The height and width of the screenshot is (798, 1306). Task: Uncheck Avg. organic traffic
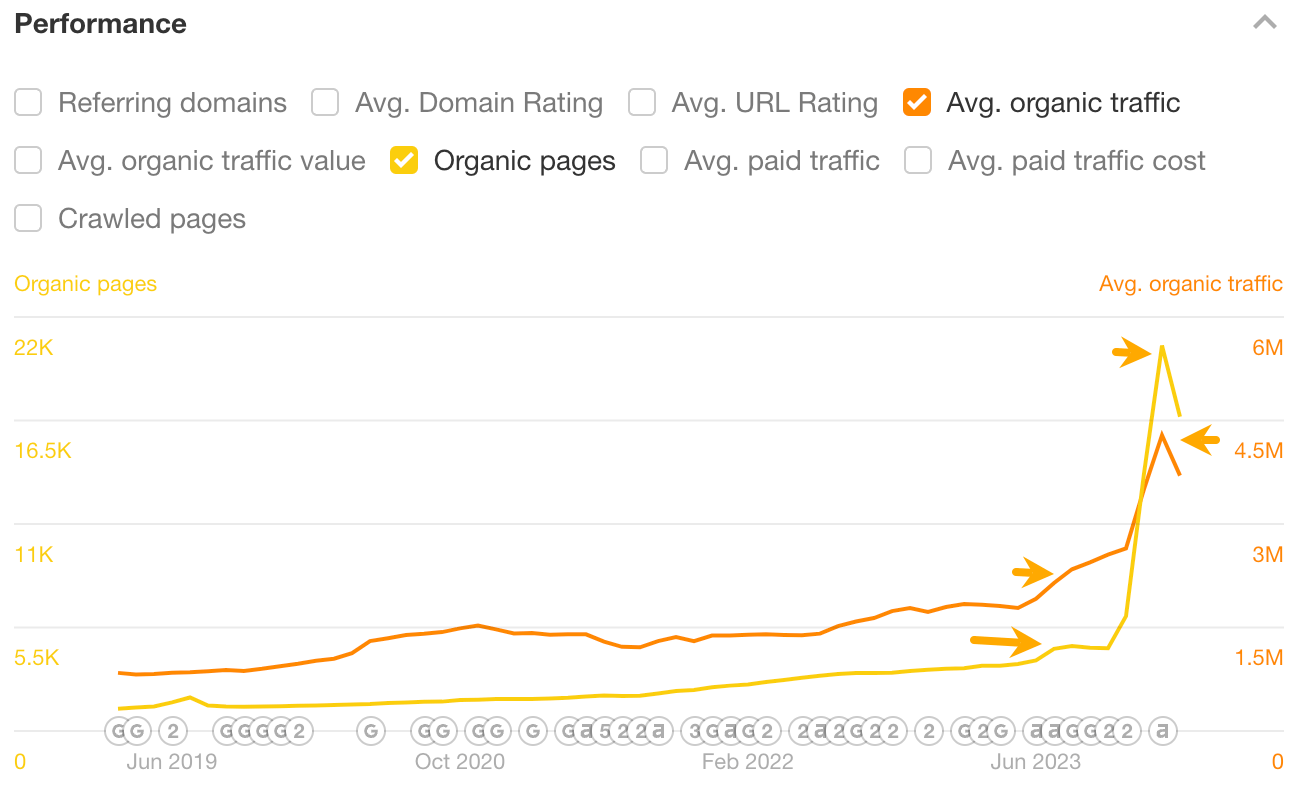point(917,102)
